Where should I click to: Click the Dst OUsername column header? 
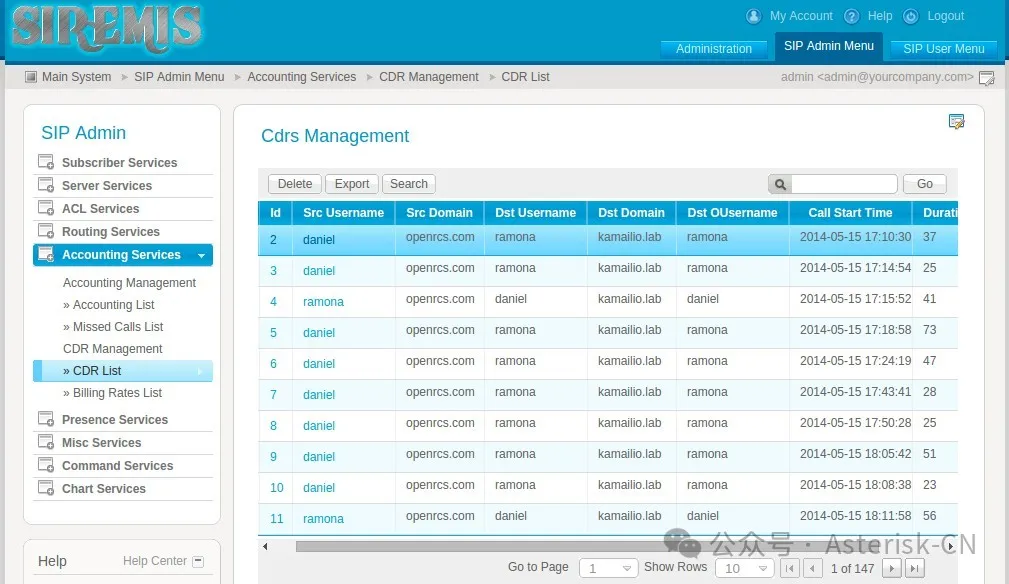(732, 213)
